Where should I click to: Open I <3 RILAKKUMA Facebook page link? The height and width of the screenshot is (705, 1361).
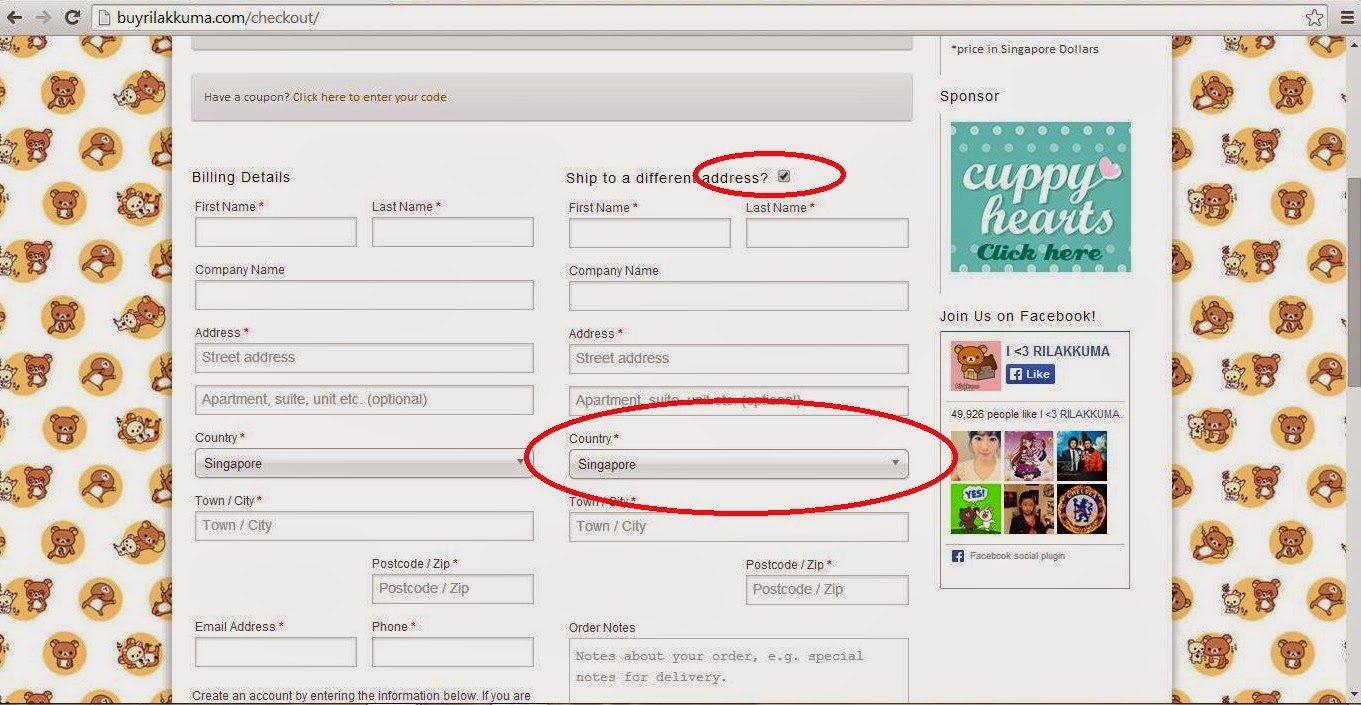pyautogui.click(x=1058, y=351)
